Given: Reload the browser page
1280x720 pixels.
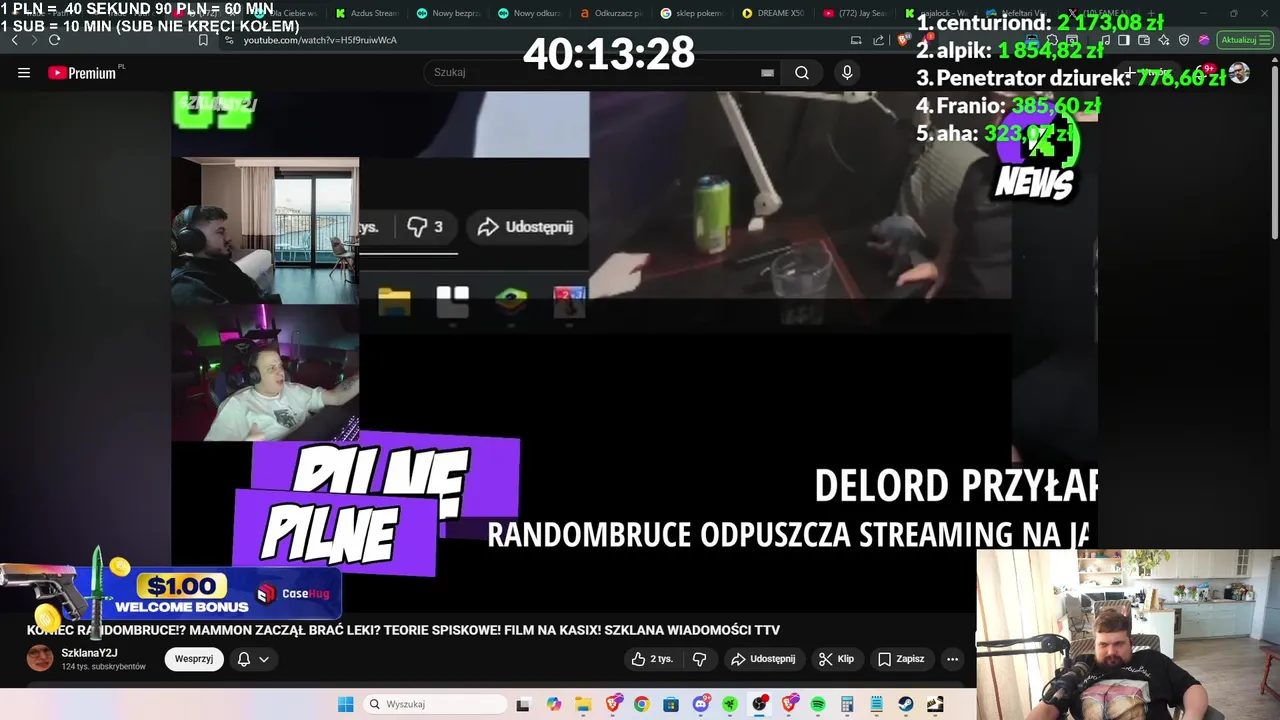Looking at the screenshot, I should tap(54, 40).
